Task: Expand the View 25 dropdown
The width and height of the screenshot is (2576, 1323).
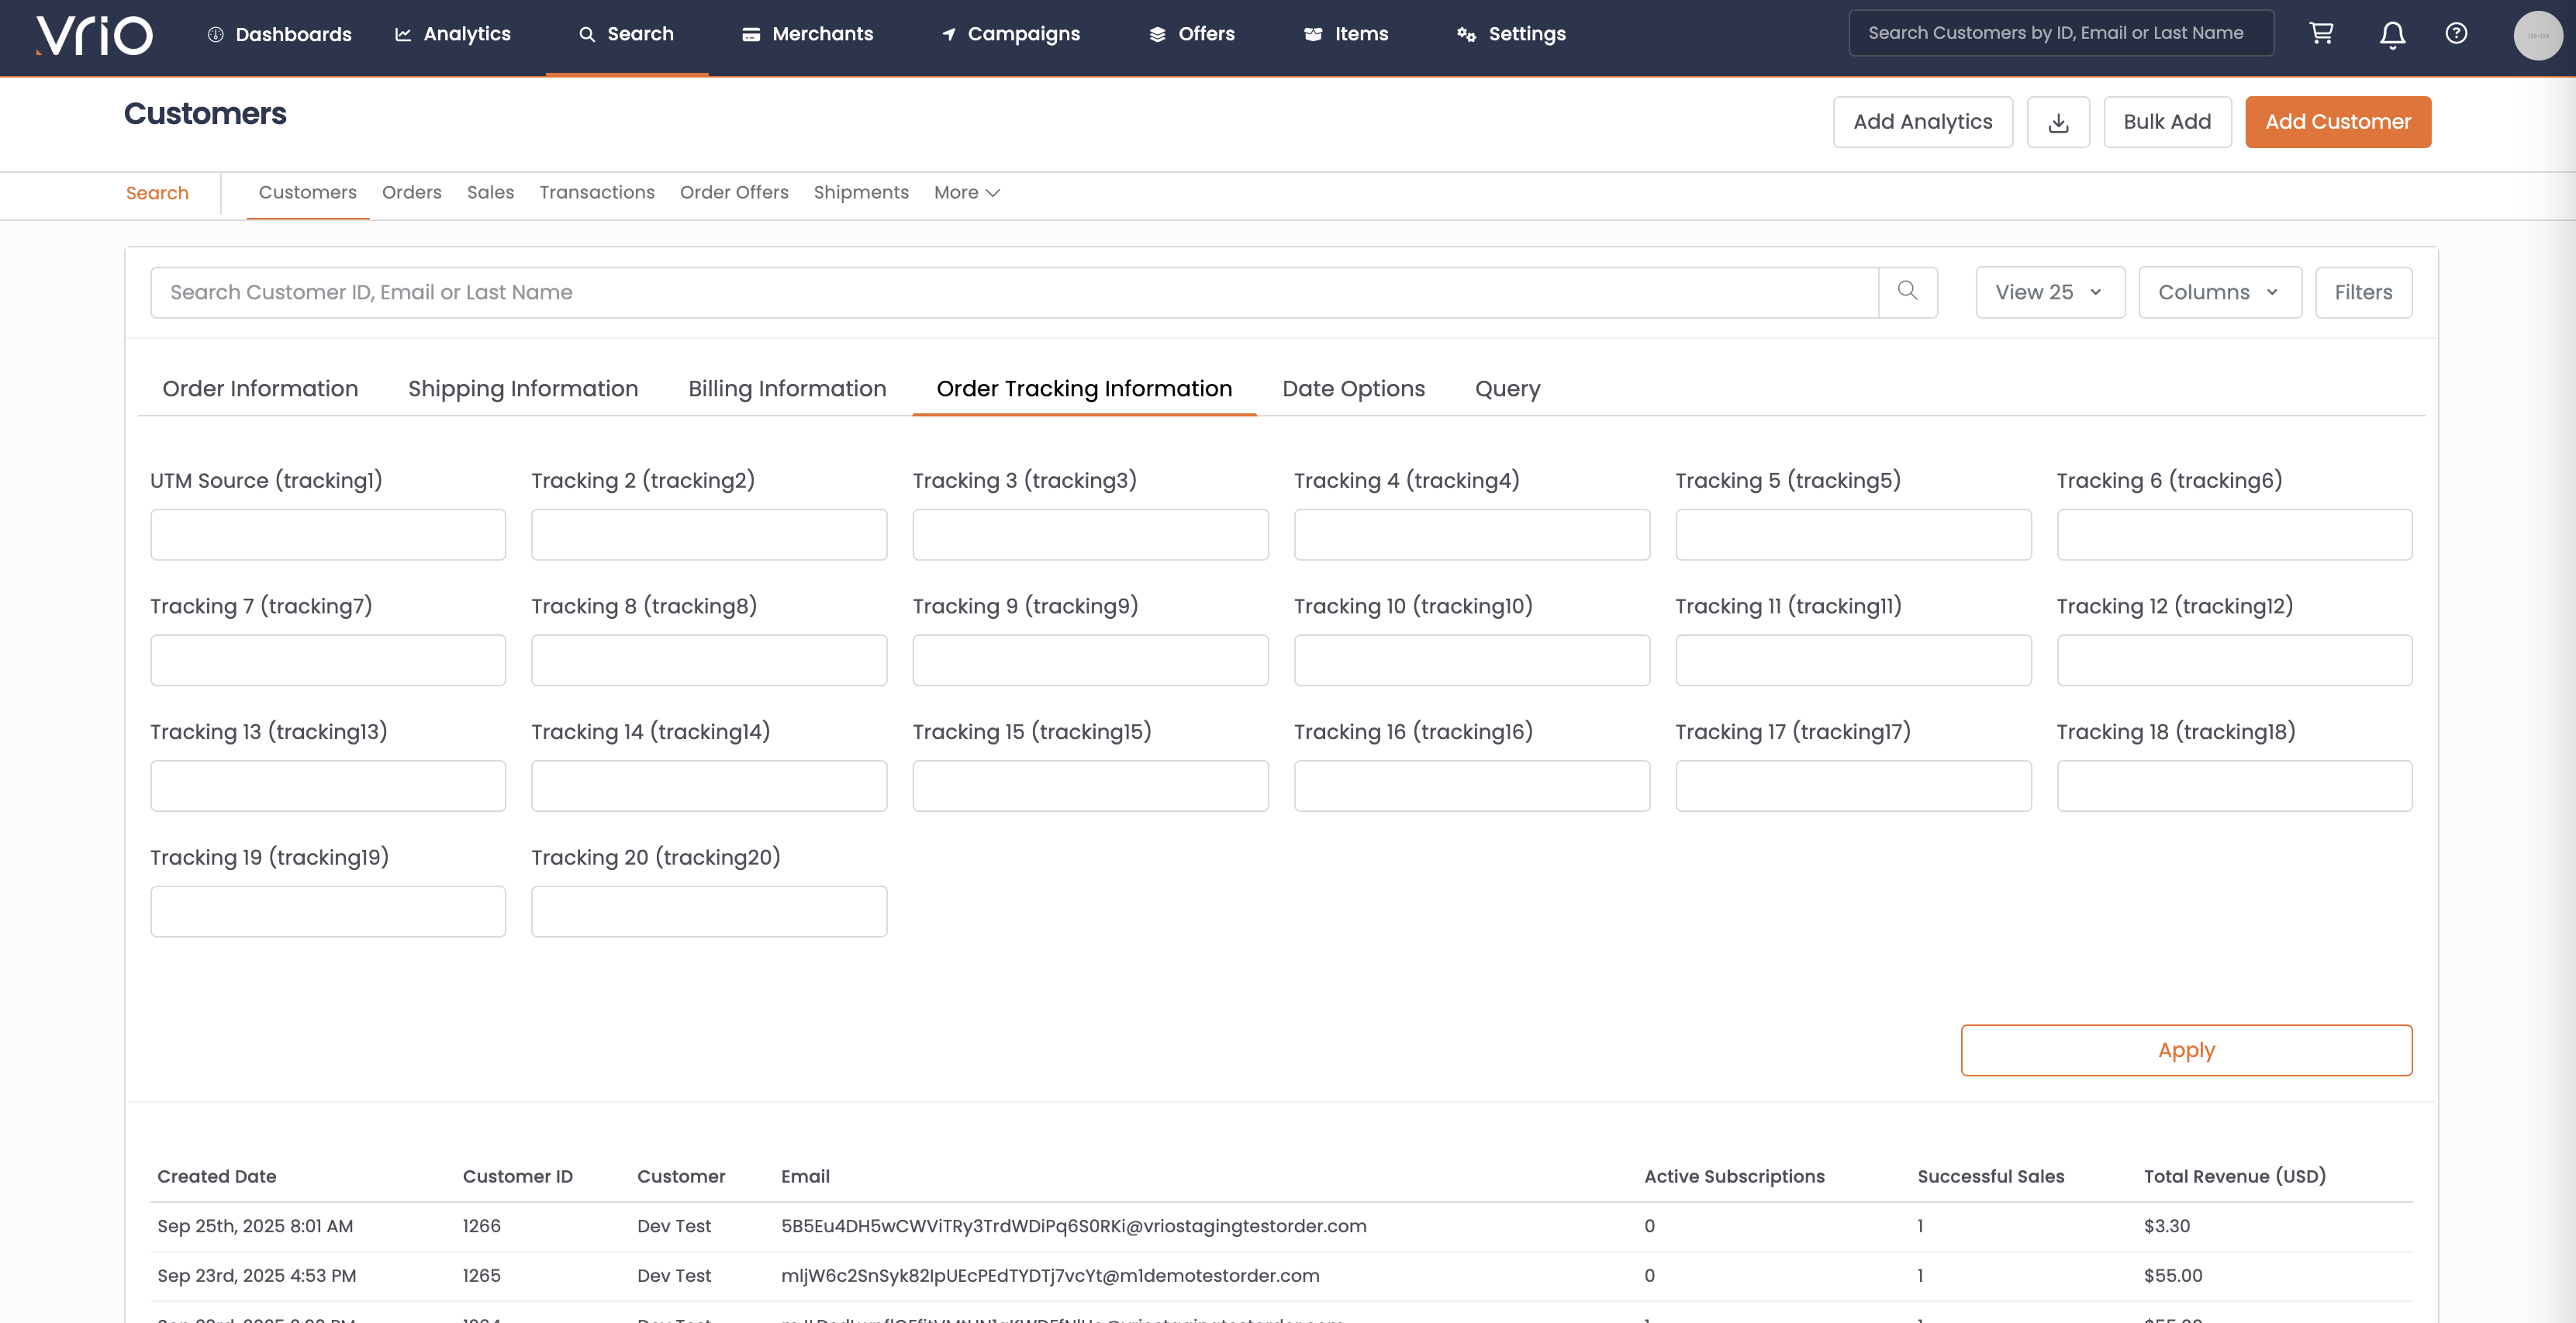Action: pyautogui.click(x=2049, y=292)
